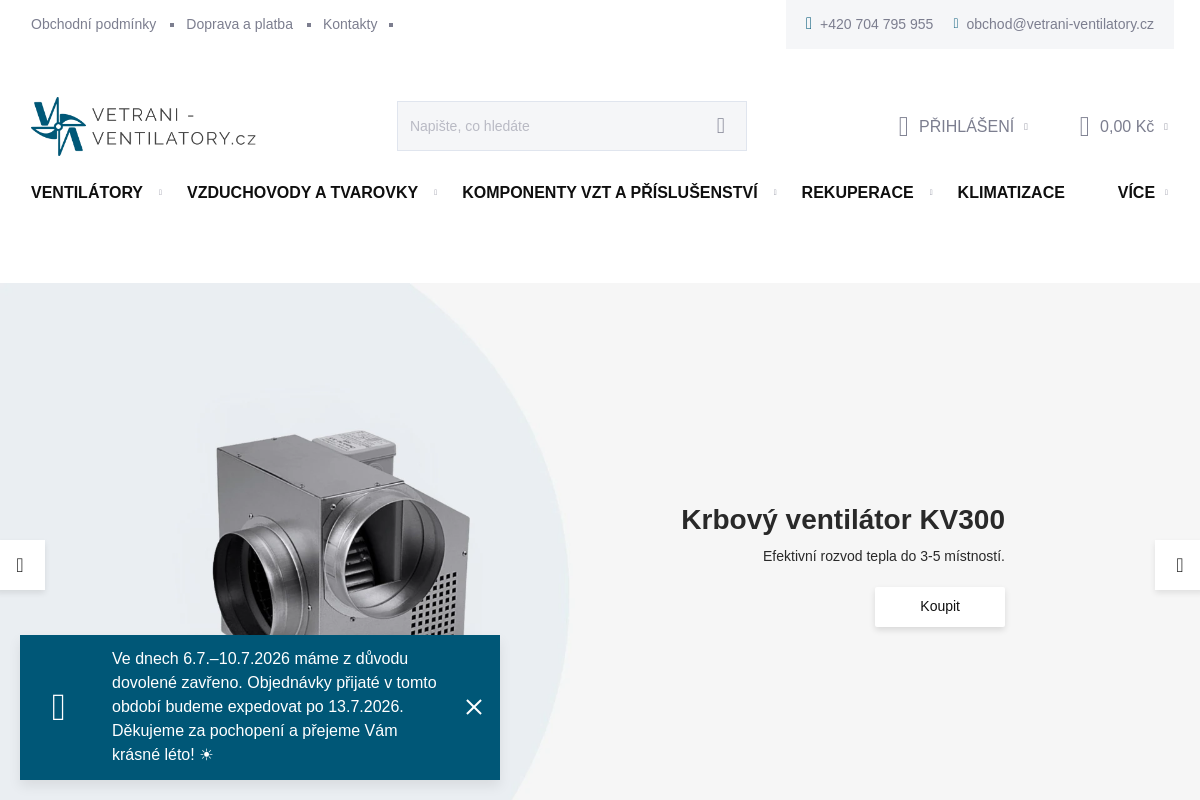Open the shopping cart icon

click(x=1084, y=126)
